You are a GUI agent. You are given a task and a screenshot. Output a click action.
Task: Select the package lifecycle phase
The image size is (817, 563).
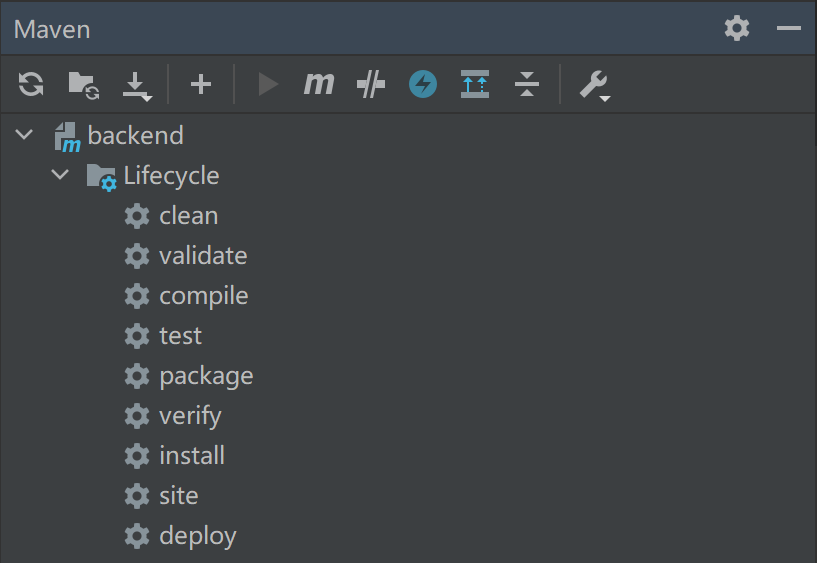click(206, 376)
